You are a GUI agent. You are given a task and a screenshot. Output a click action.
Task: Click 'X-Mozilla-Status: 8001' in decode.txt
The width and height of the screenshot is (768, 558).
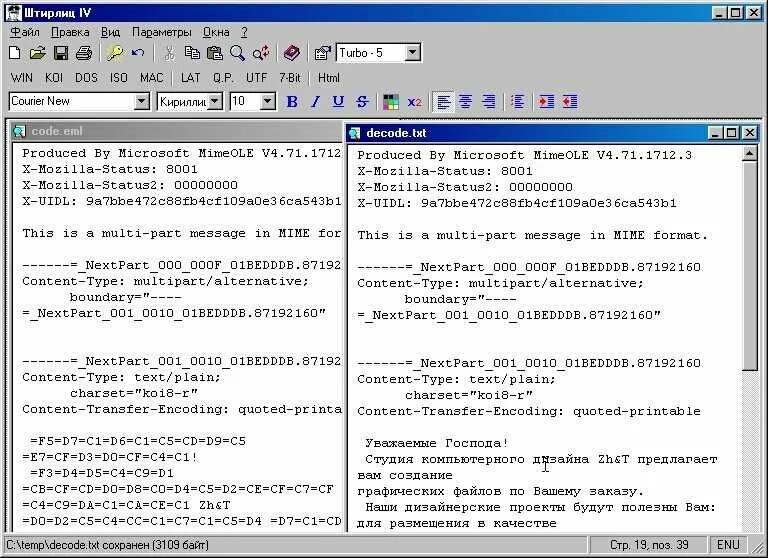pyautogui.click(x=445, y=171)
